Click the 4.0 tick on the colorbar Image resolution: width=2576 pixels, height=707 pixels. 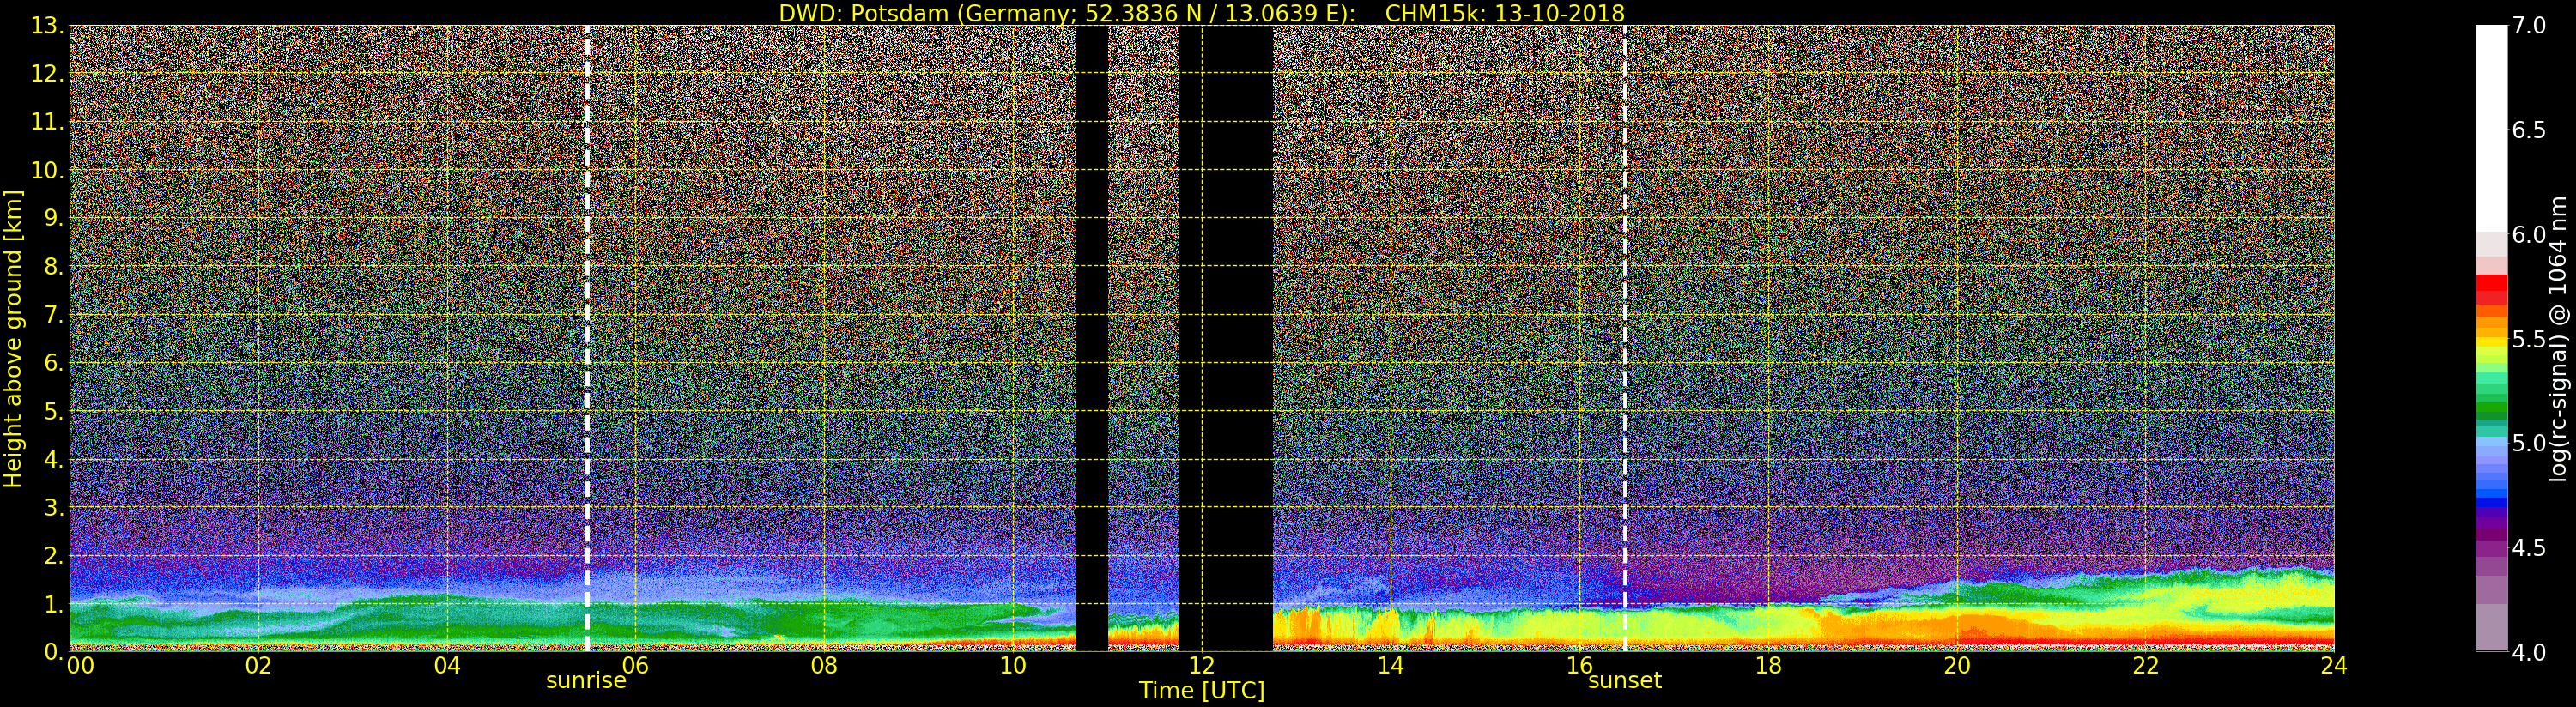[2529, 653]
